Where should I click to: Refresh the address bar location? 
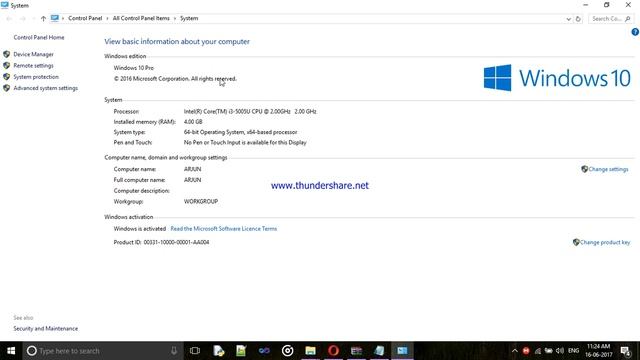(x=578, y=19)
